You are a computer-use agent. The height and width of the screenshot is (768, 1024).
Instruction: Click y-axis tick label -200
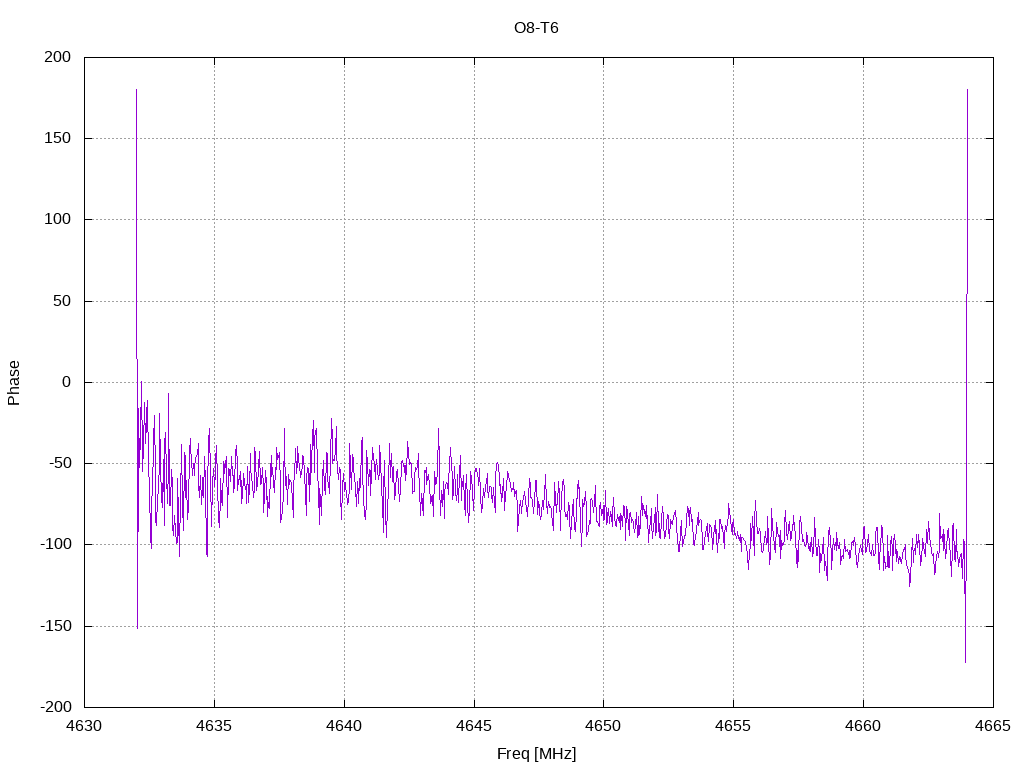click(56, 707)
